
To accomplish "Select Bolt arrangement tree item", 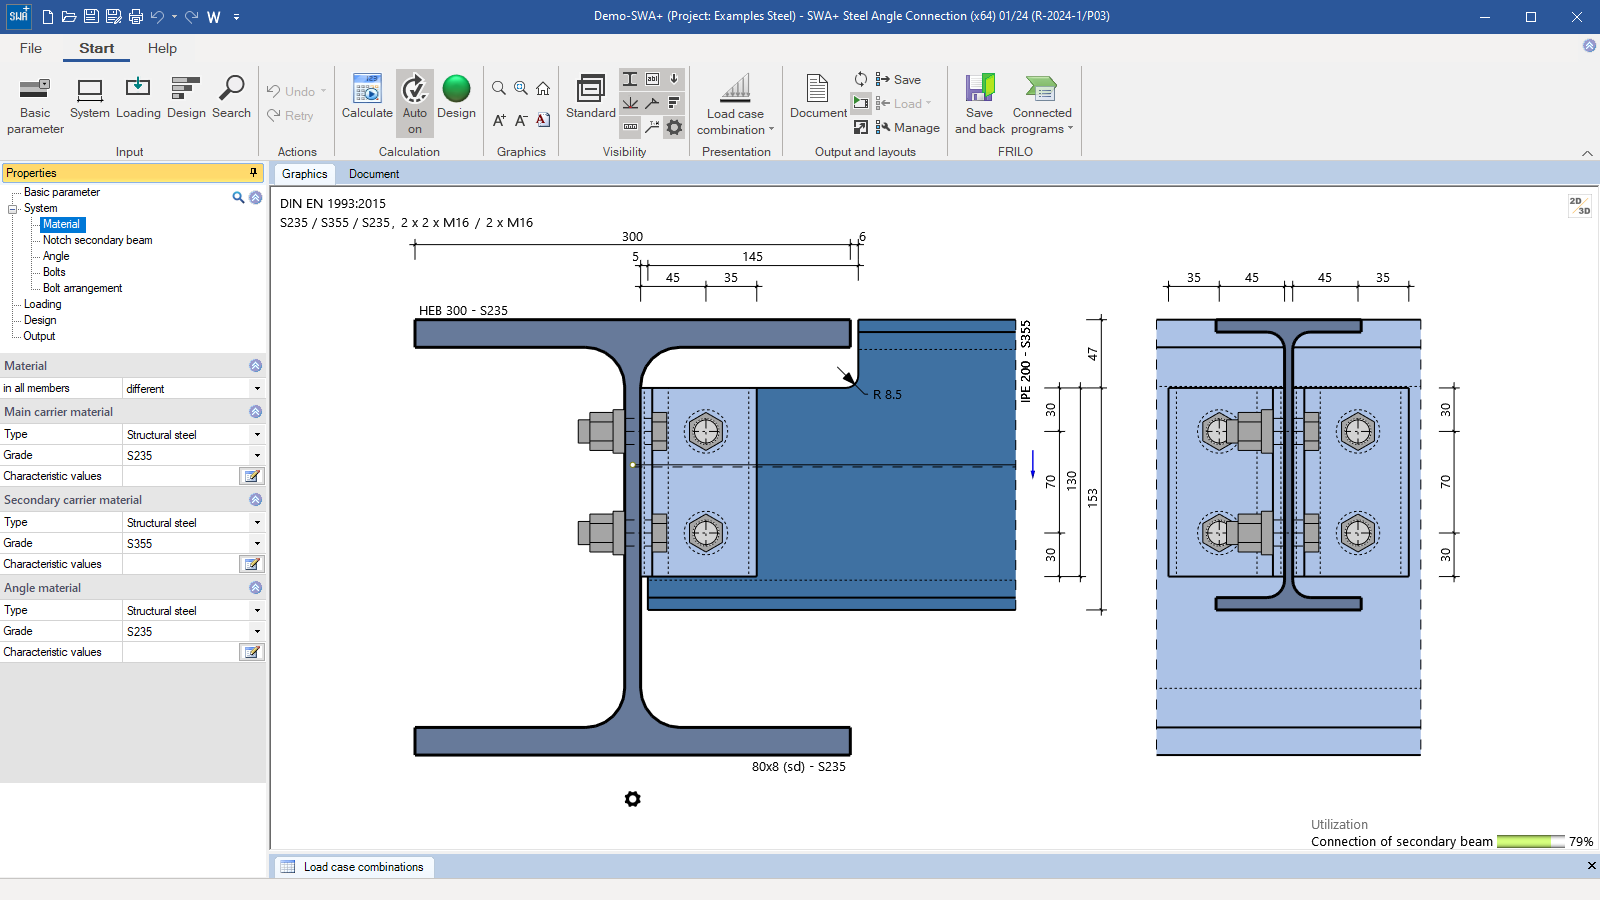I will 82,288.
